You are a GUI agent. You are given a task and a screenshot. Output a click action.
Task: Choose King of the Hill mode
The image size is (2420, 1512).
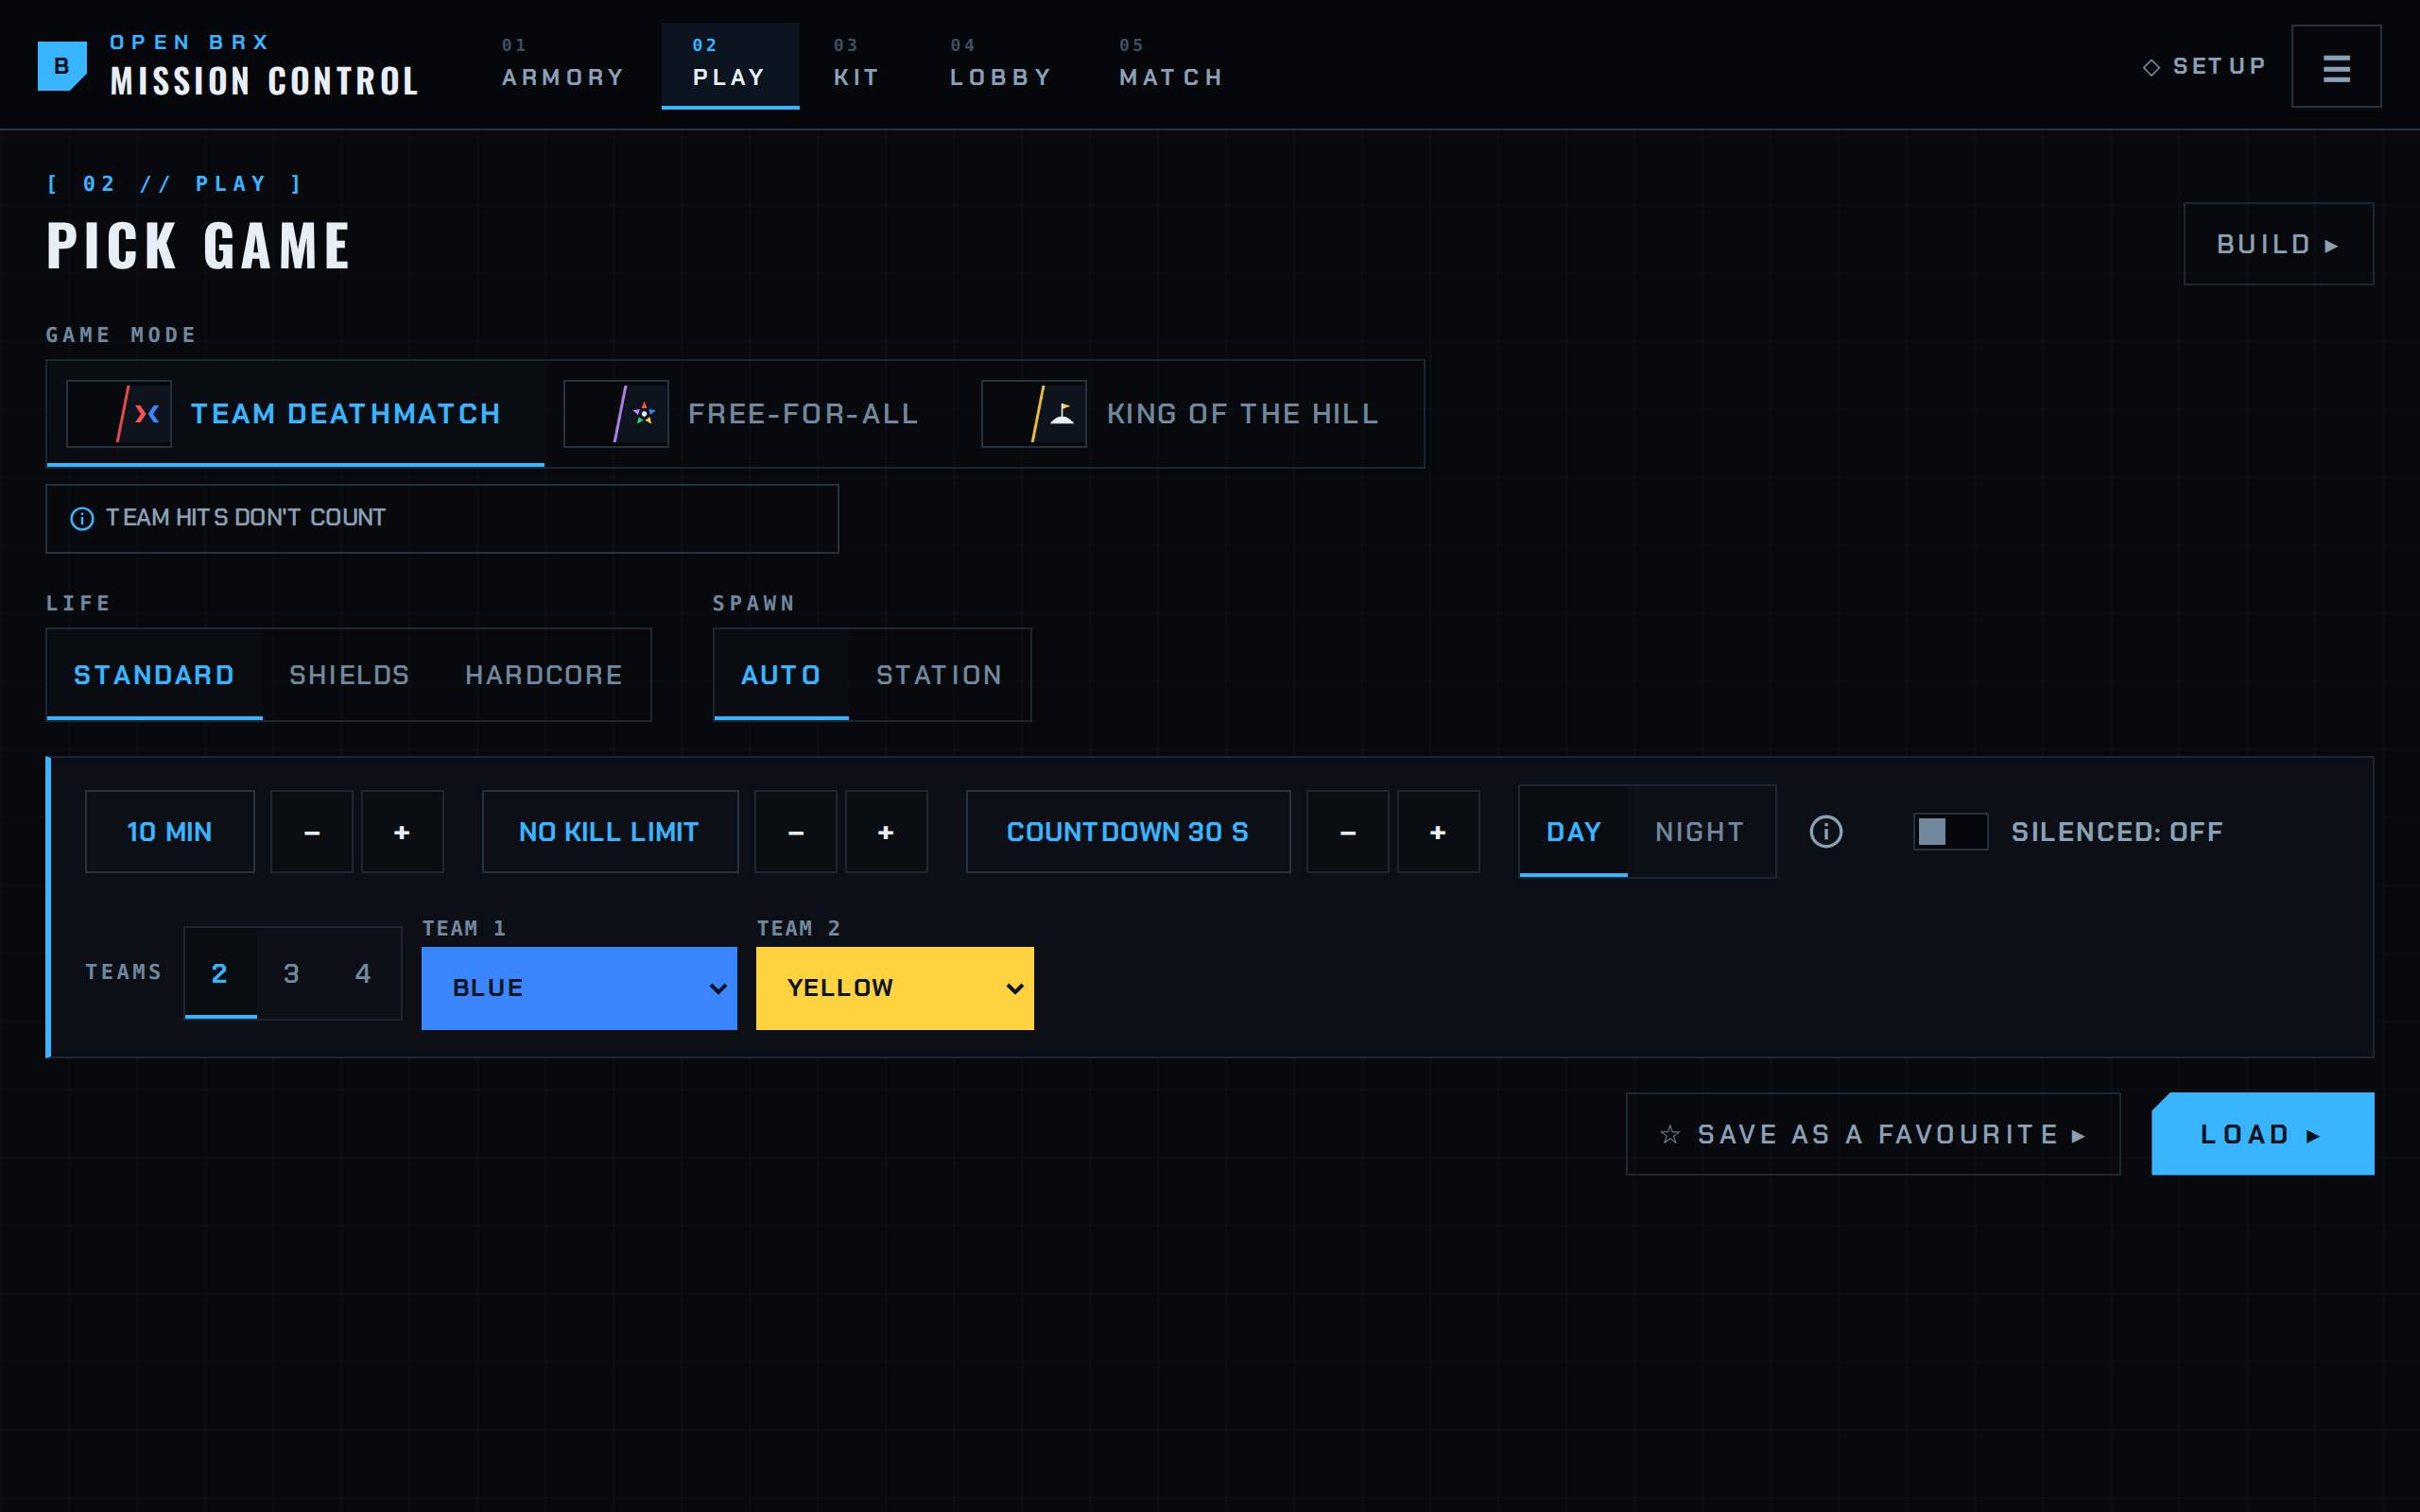(1192, 414)
